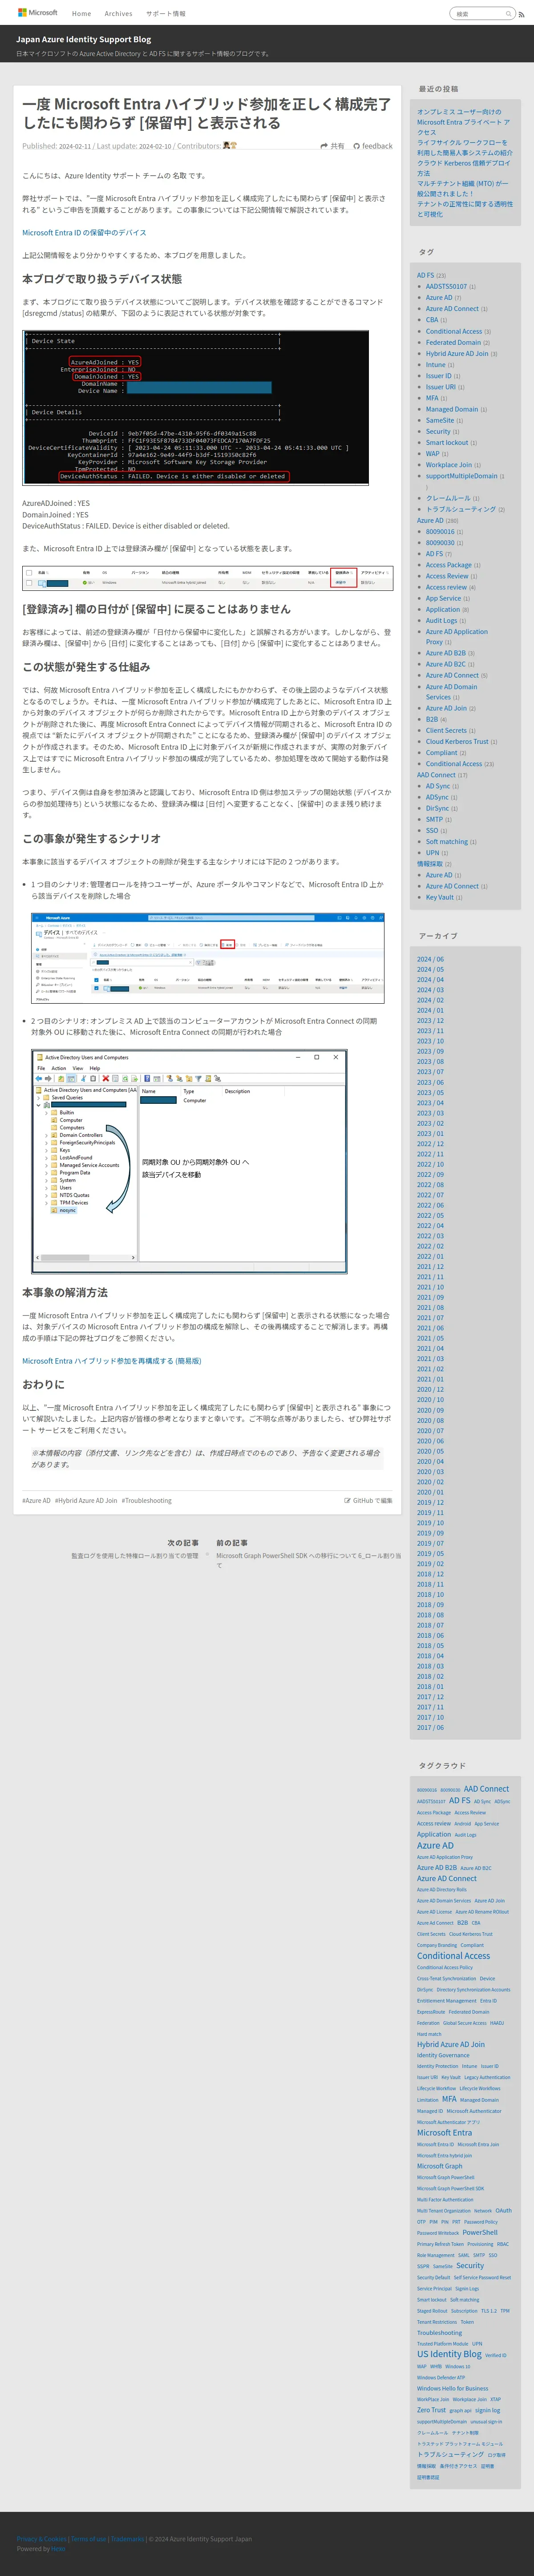The image size is (534, 2576).
Task: Open recent post マルチテナント組織 (MTO) が一般公開されました
Action: (x=463, y=188)
